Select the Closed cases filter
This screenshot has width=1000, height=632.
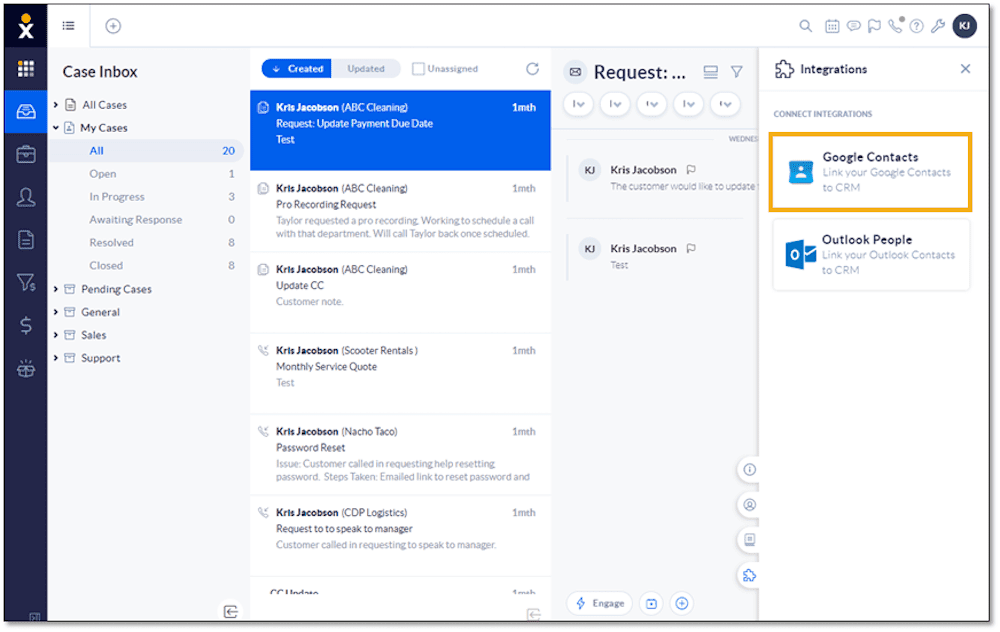click(x=147, y=265)
